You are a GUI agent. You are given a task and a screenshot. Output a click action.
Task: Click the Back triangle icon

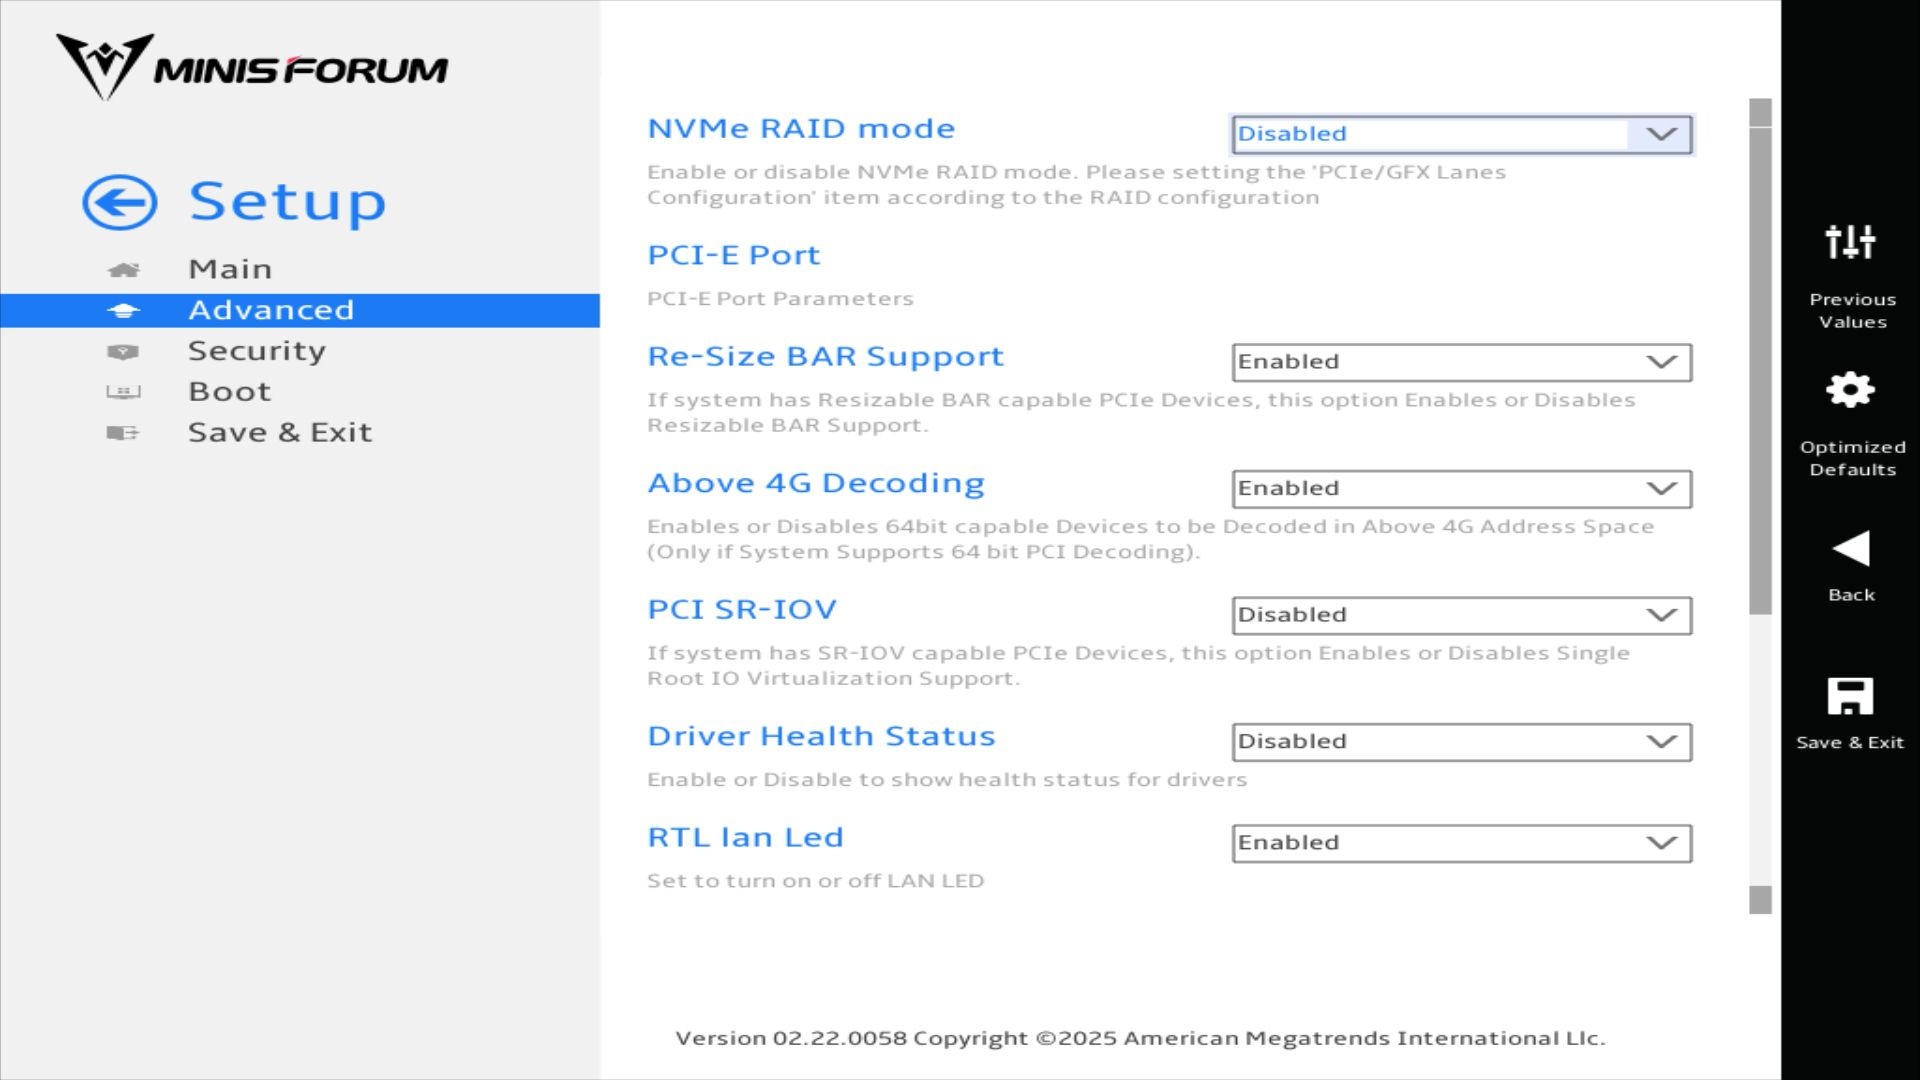click(x=1850, y=549)
